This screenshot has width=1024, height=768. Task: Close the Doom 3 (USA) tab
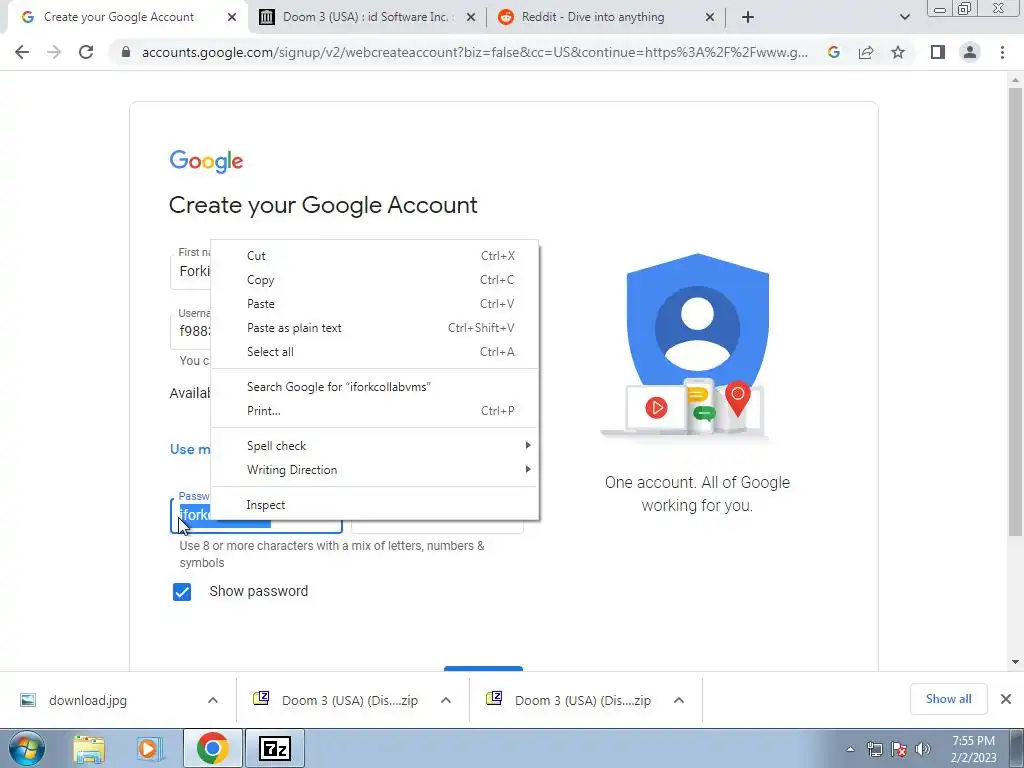pyautogui.click(x=471, y=17)
